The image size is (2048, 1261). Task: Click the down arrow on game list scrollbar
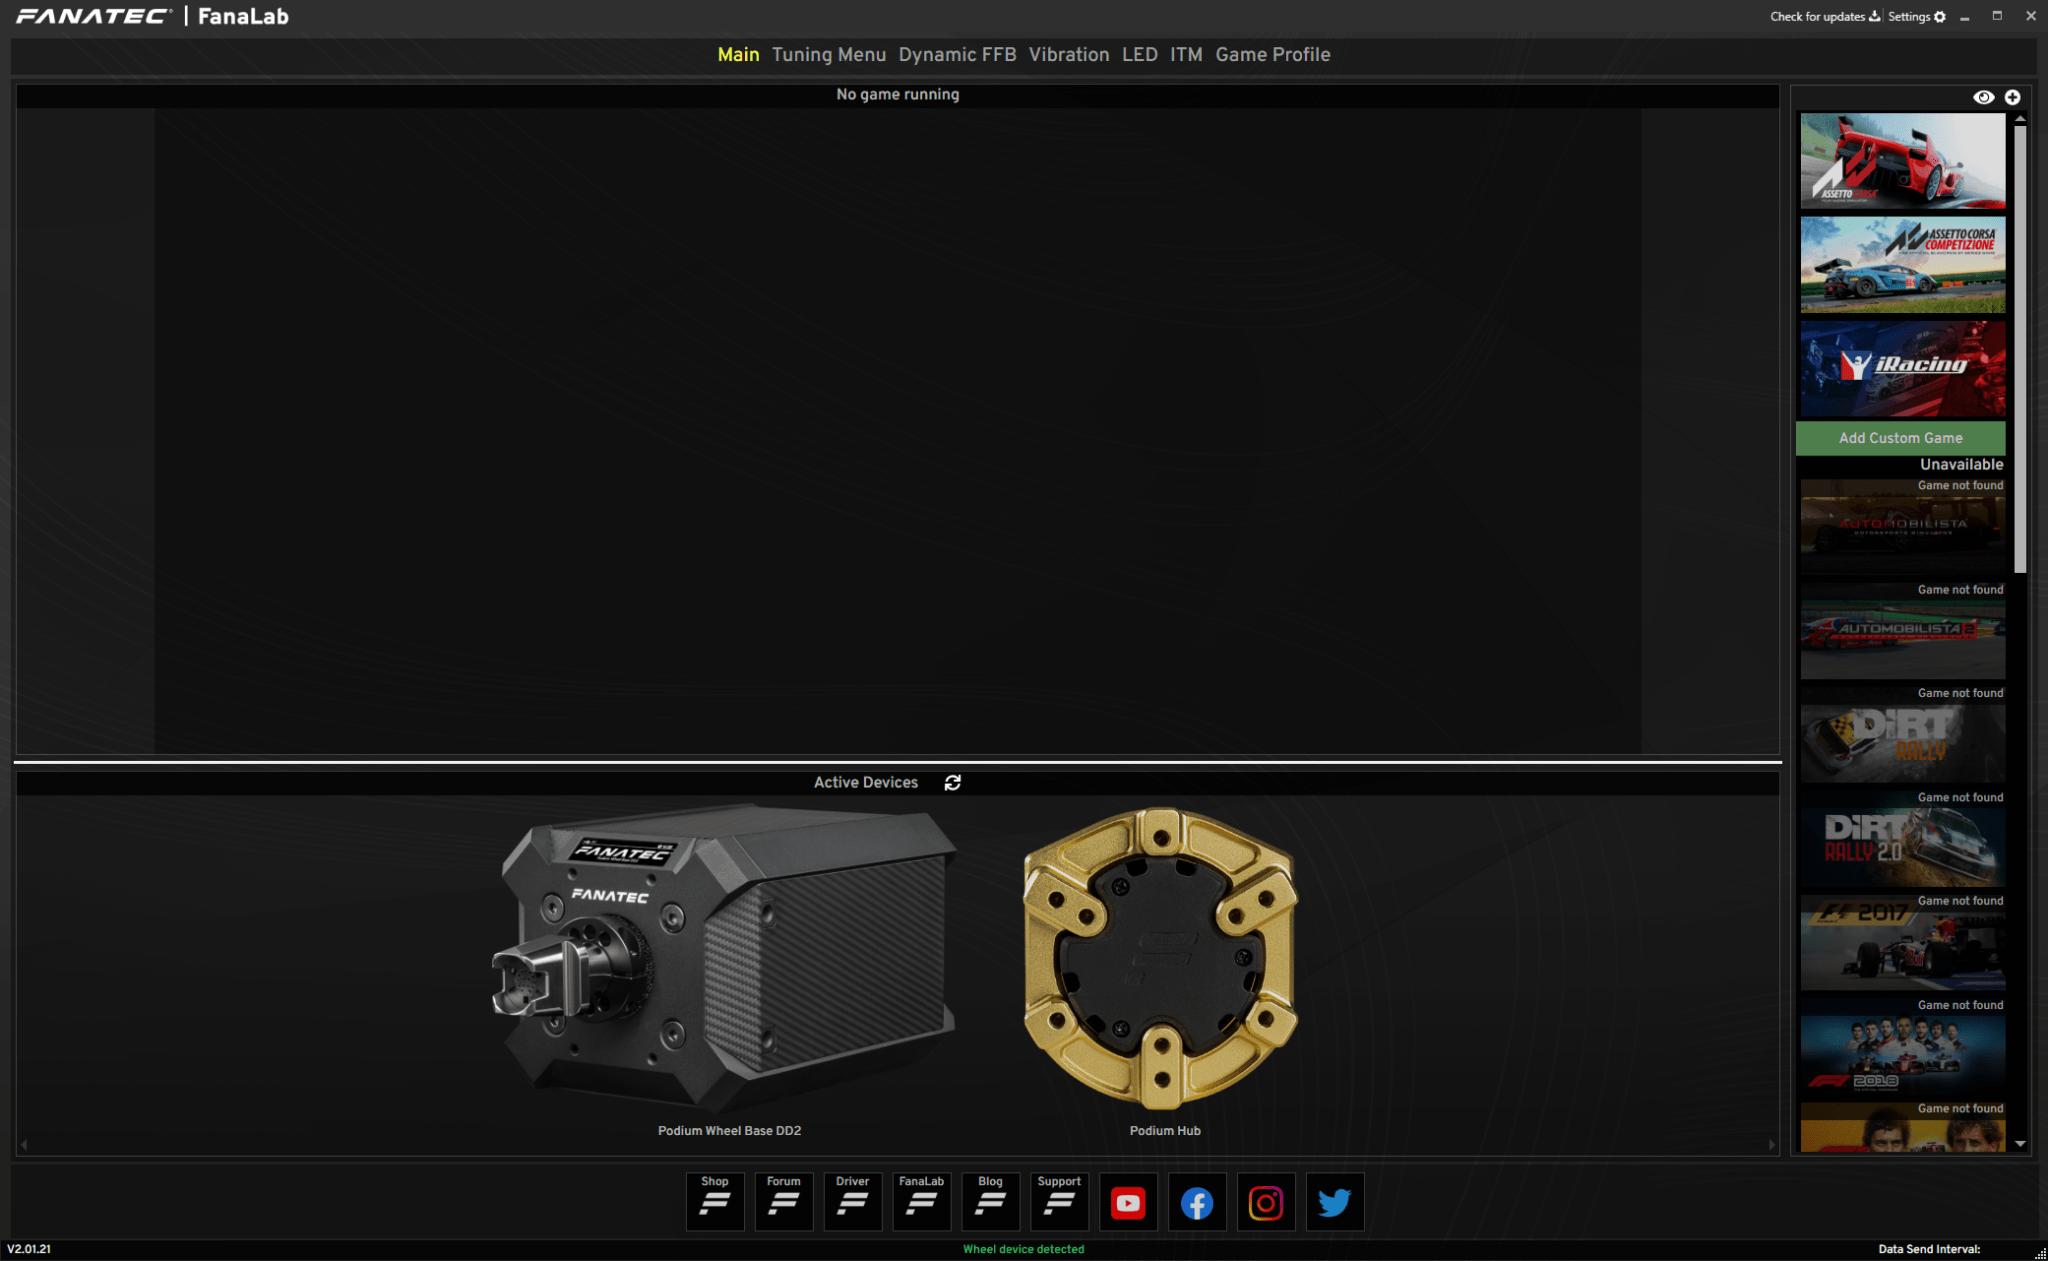pyautogui.click(x=2022, y=1144)
